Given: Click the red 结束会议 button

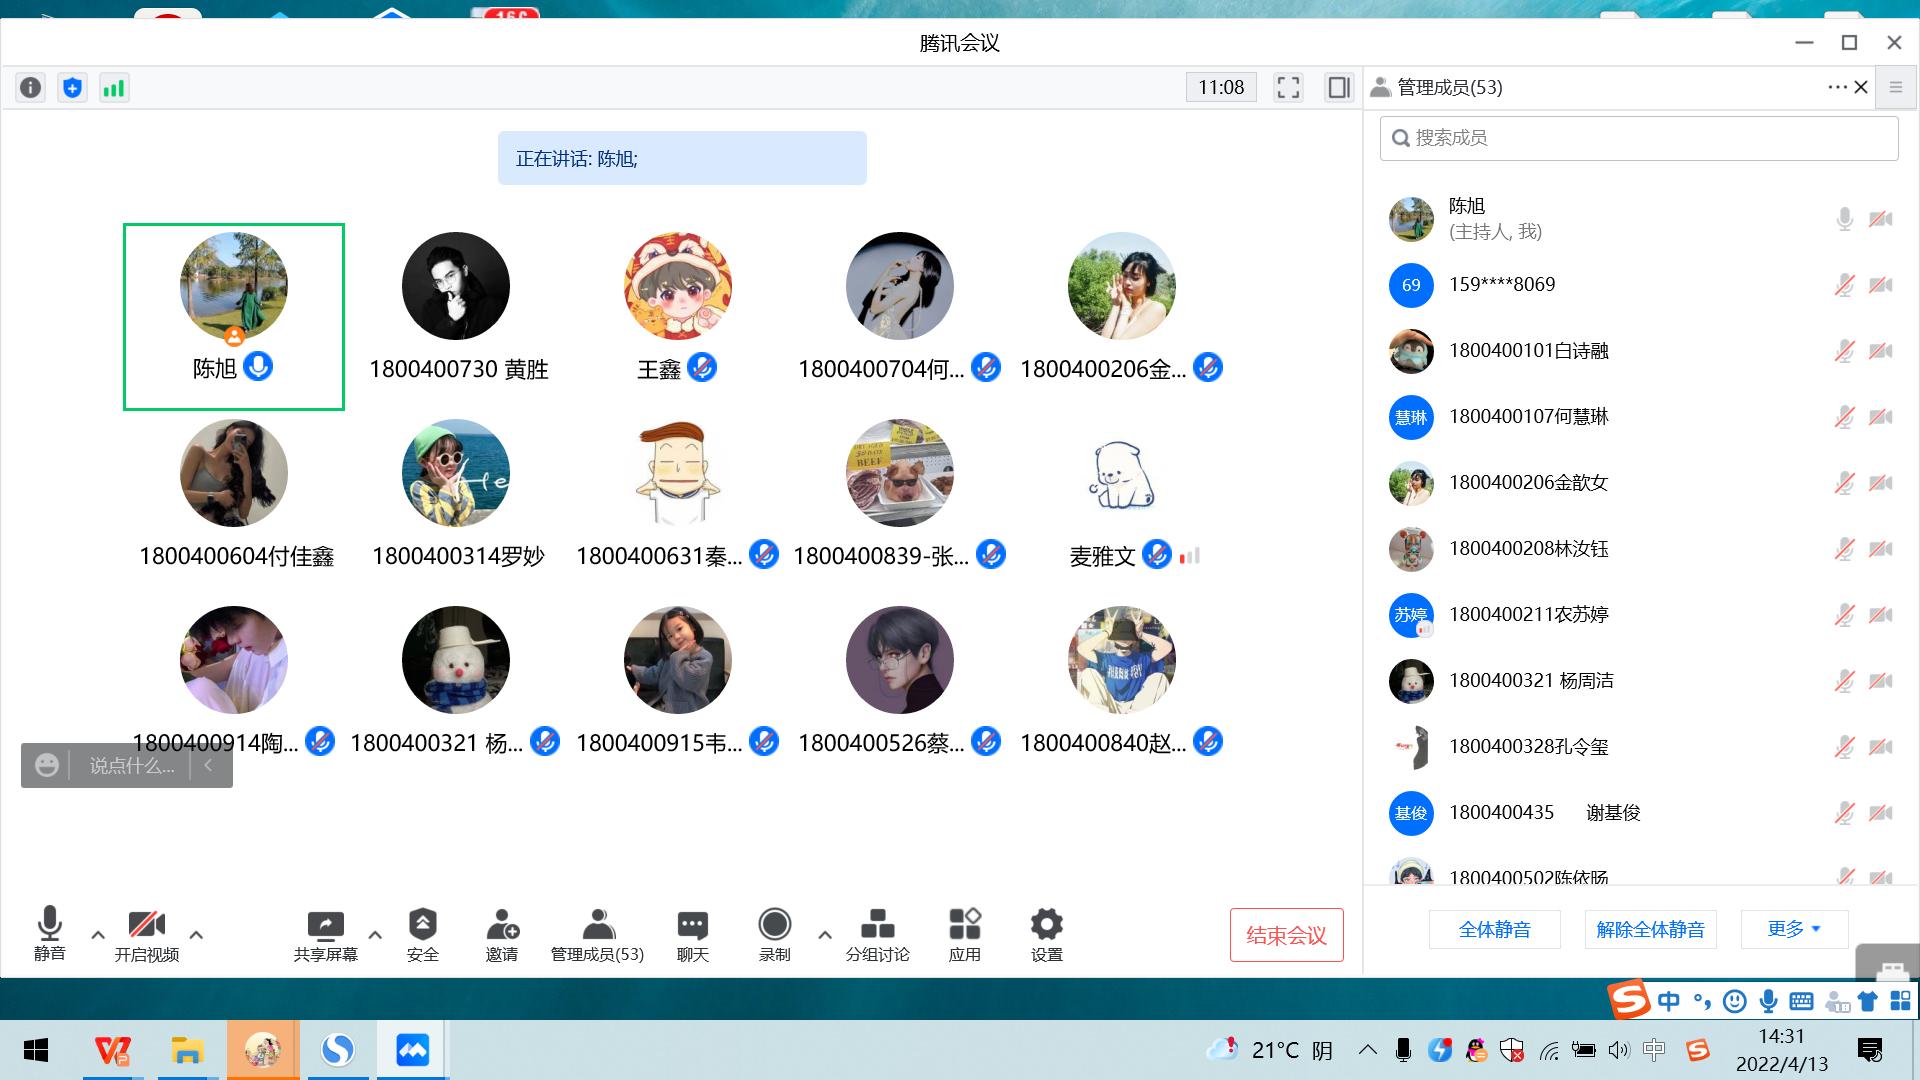Looking at the screenshot, I should (1286, 935).
